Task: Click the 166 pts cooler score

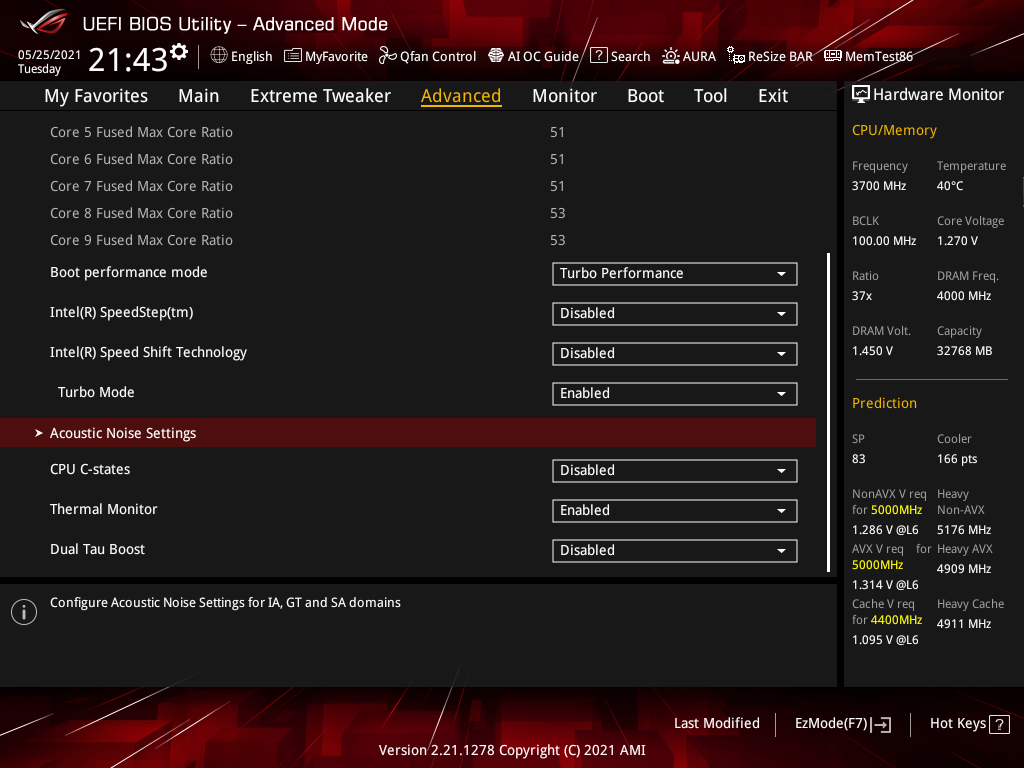Action: pos(957,459)
